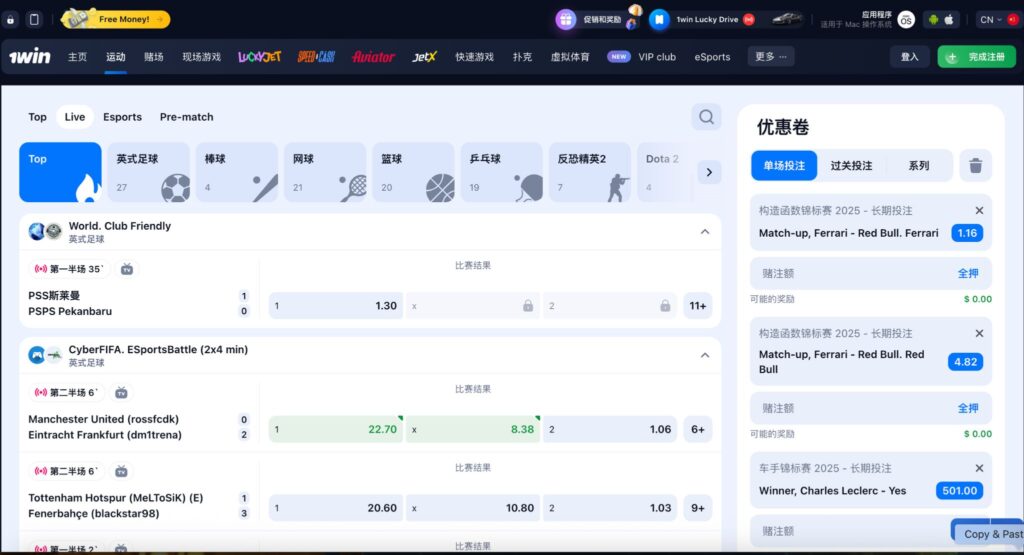Select 系列 bet slip tab
Image resolution: width=1024 pixels, height=555 pixels.
pyautogui.click(x=918, y=166)
